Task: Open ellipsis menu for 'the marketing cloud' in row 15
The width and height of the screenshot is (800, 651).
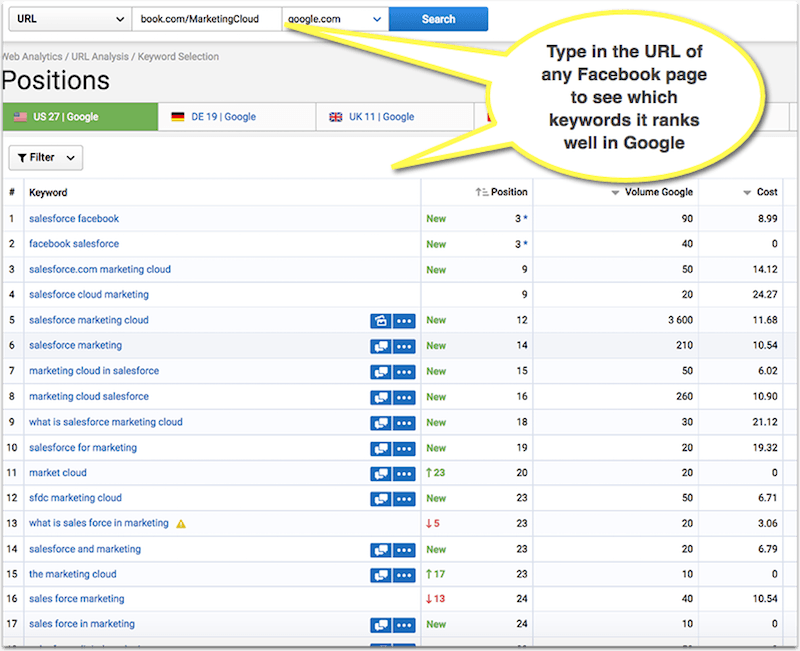Action: 404,575
